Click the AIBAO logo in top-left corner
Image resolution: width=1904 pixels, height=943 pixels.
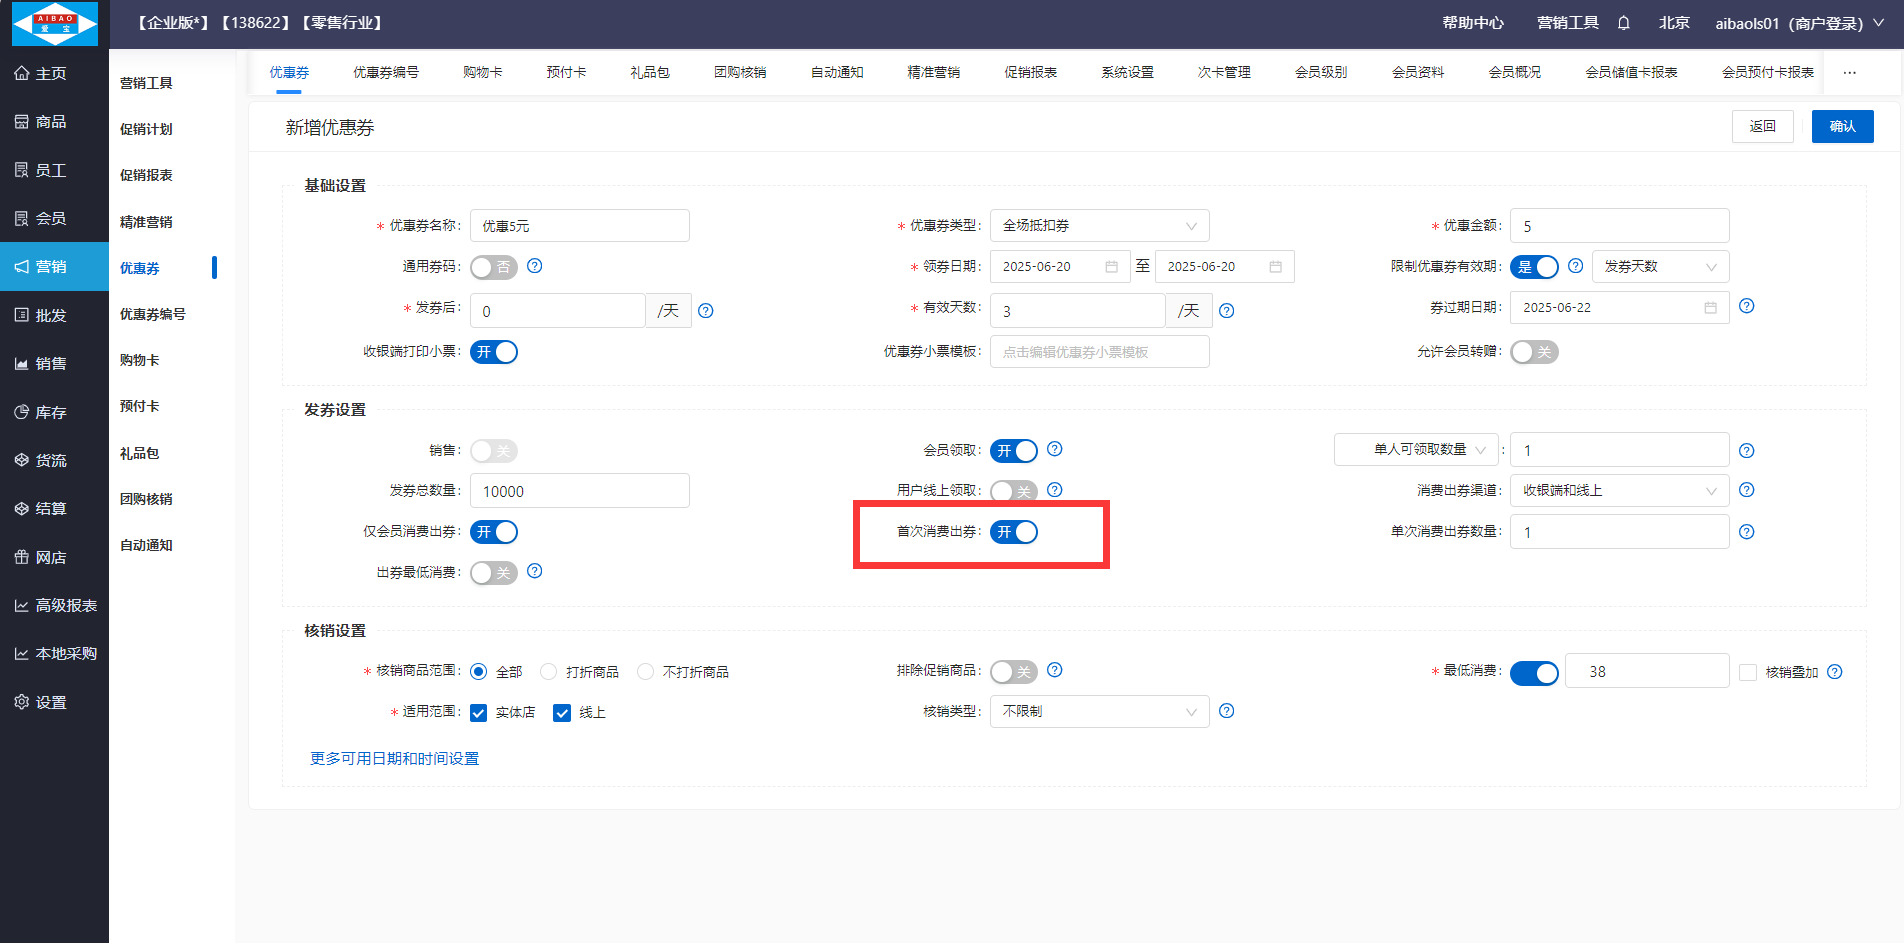coord(54,24)
